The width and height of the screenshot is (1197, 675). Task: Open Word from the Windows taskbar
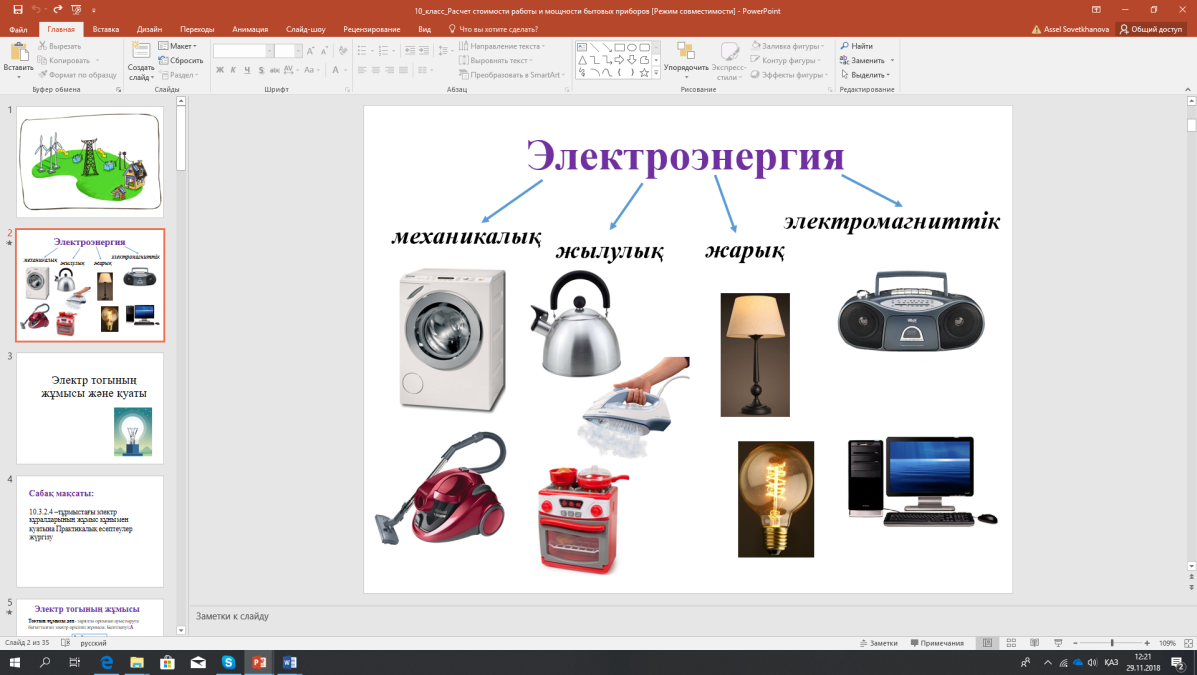click(290, 662)
